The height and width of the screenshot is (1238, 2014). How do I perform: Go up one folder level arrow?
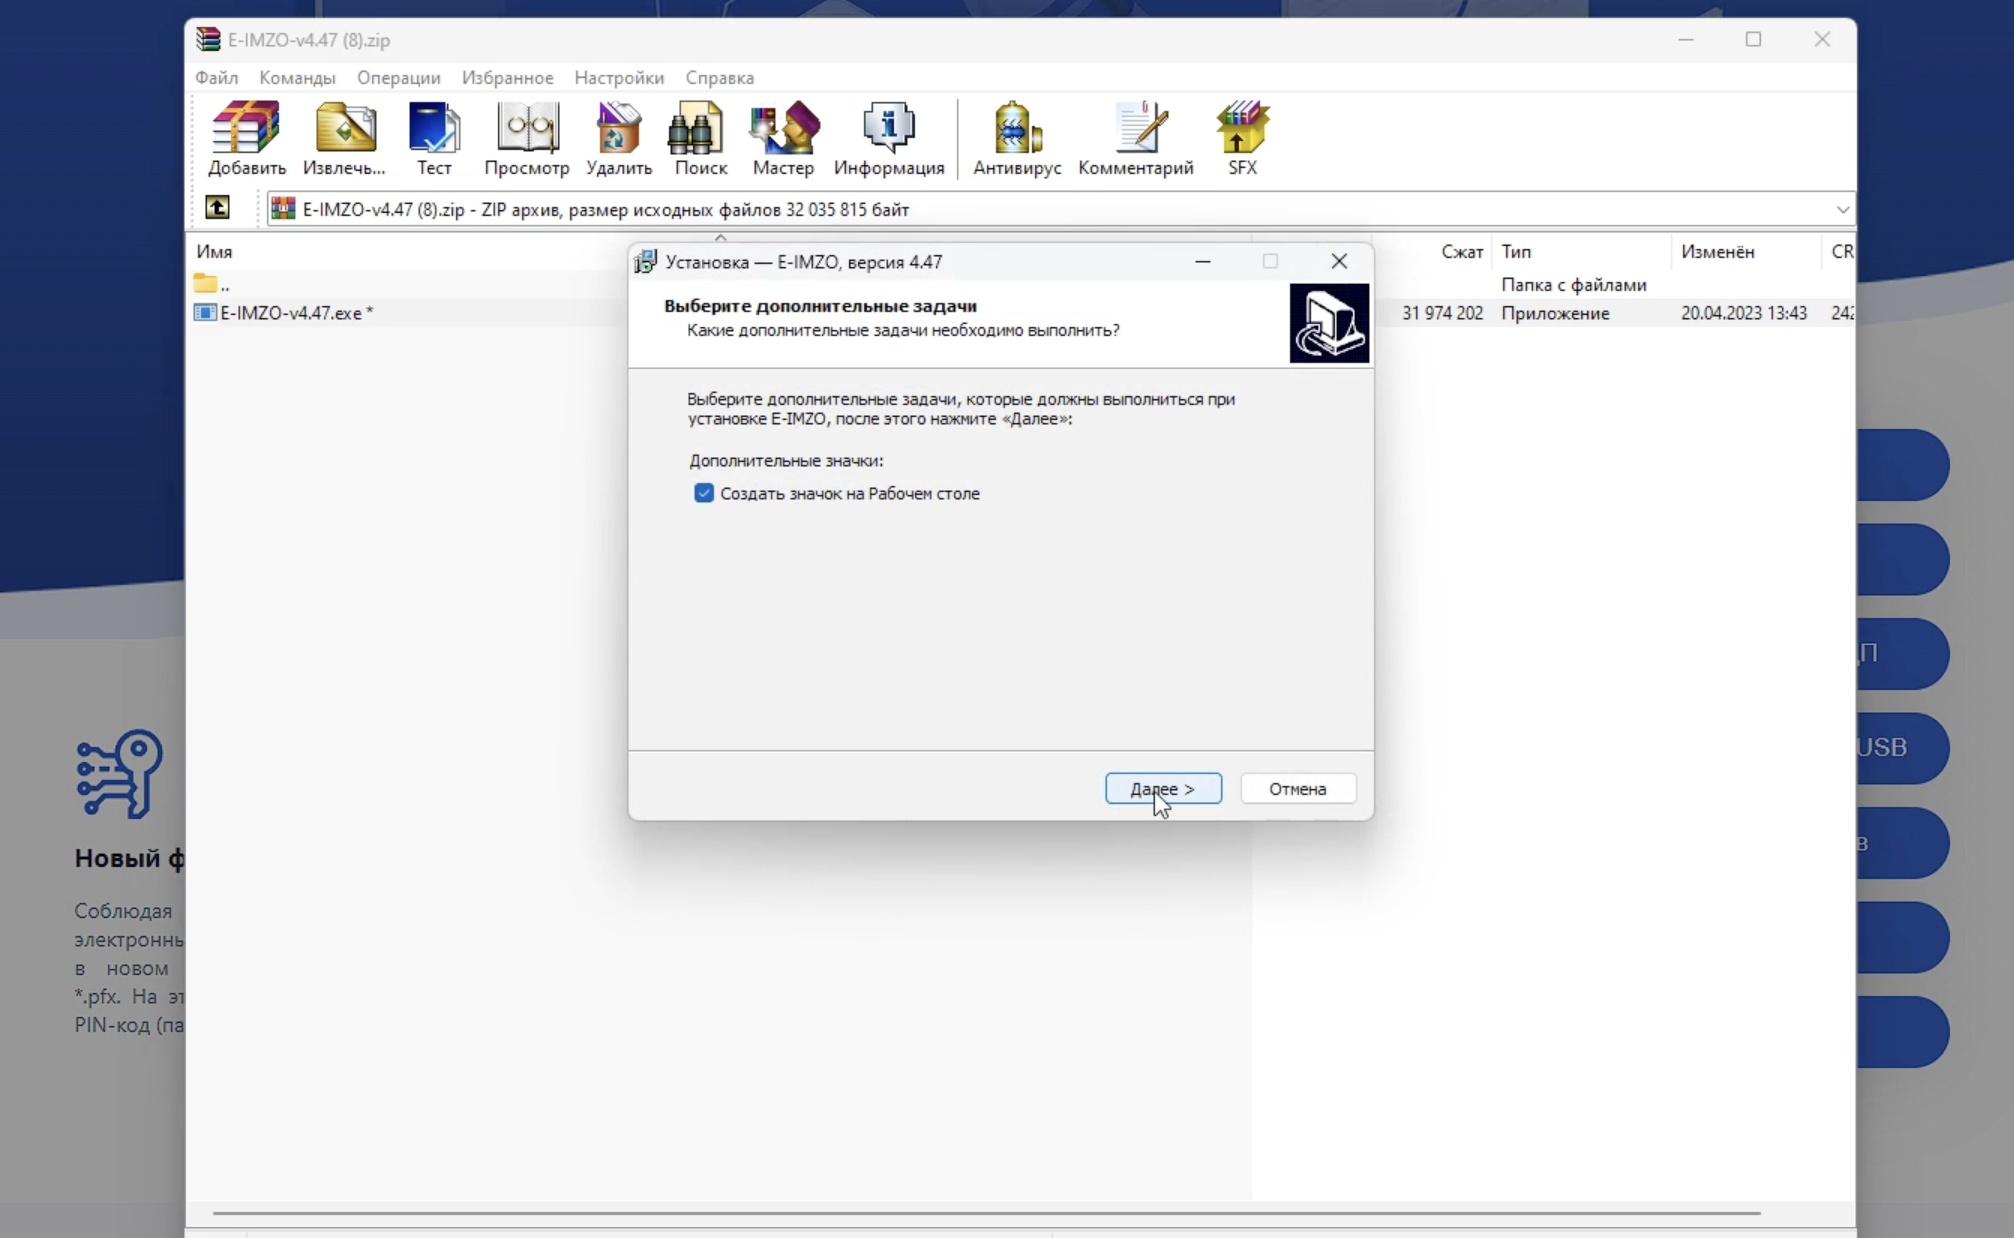point(217,208)
